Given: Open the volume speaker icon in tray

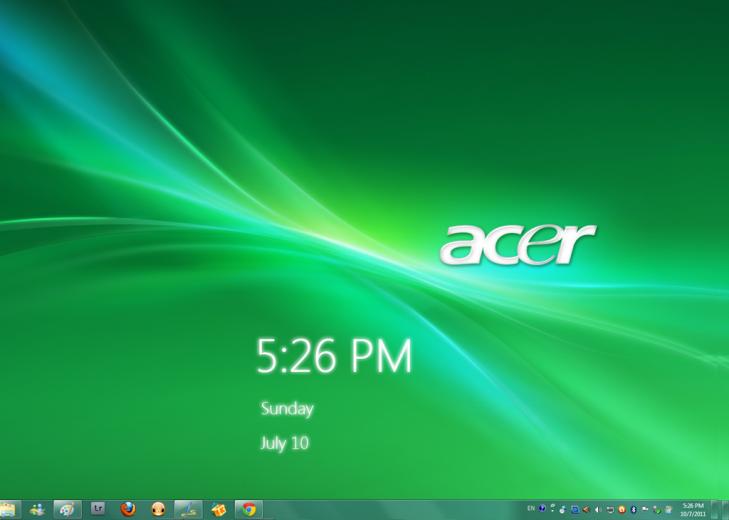Looking at the screenshot, I should click(x=598, y=510).
